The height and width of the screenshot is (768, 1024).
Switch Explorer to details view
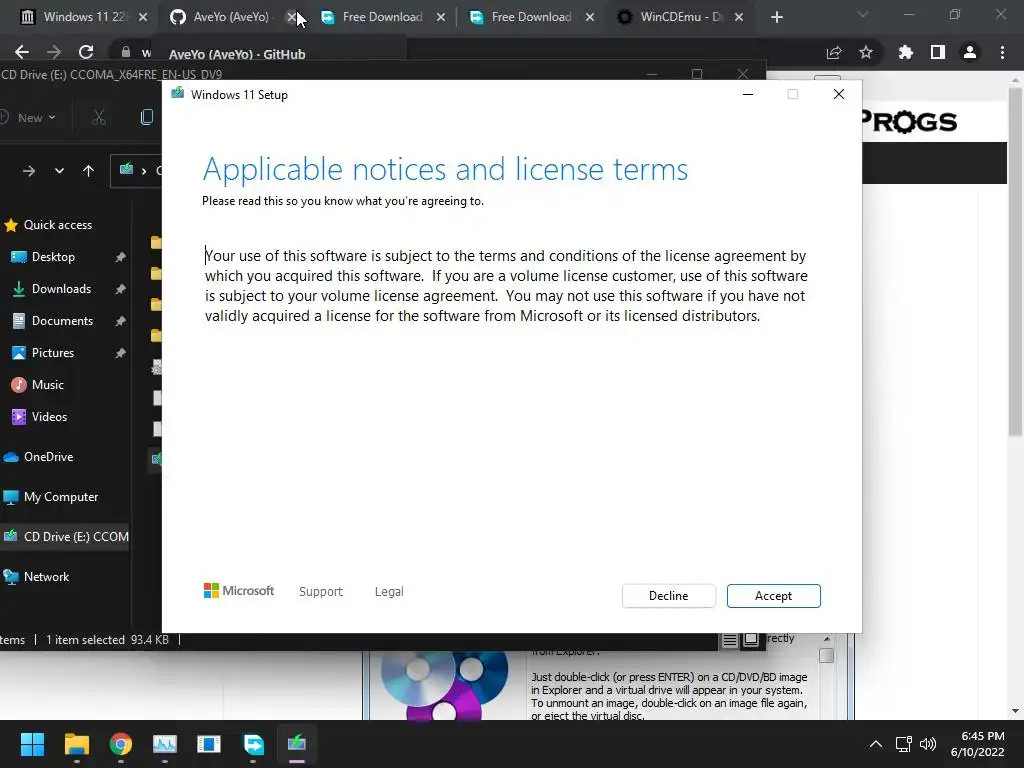click(729, 640)
